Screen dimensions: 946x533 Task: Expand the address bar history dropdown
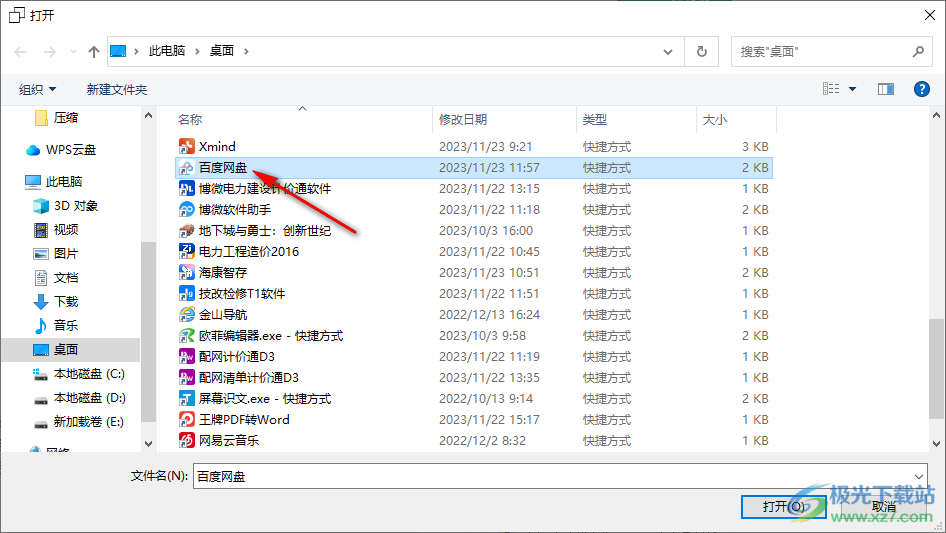click(668, 51)
